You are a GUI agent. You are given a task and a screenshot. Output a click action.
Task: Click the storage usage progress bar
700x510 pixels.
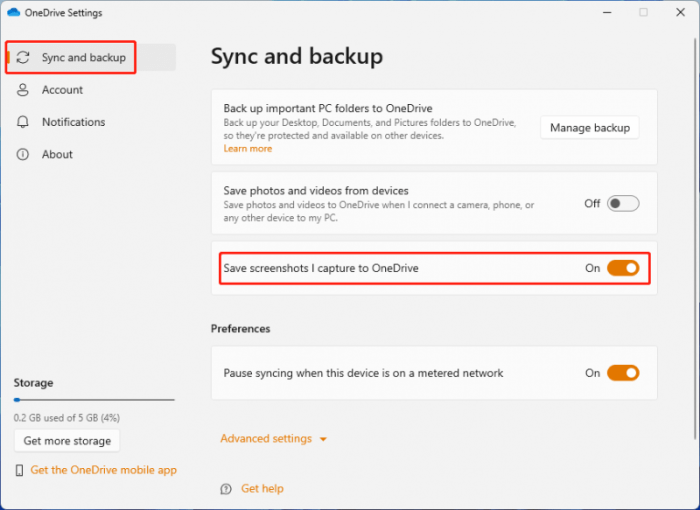[x=94, y=400]
